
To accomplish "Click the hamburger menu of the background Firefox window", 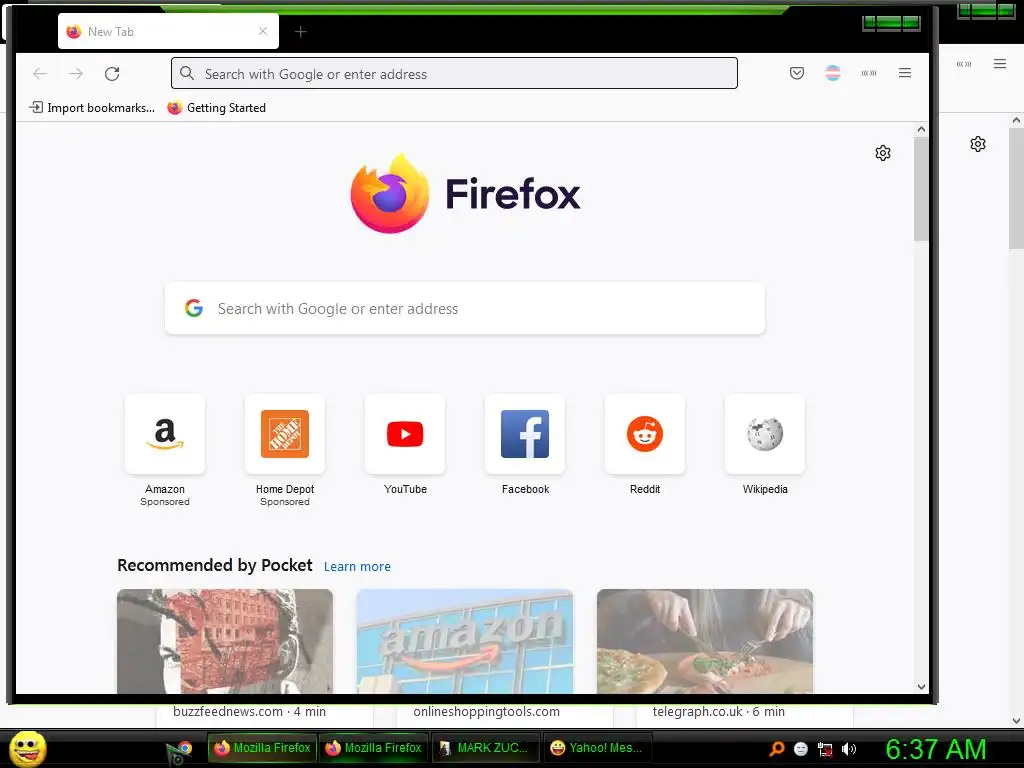I will 1000,63.
